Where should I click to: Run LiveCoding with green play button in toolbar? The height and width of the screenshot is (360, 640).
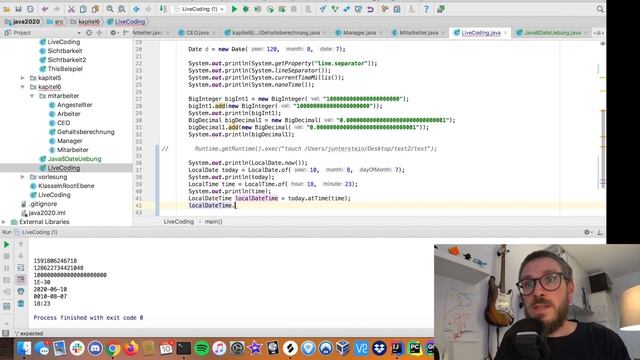coord(234,9)
